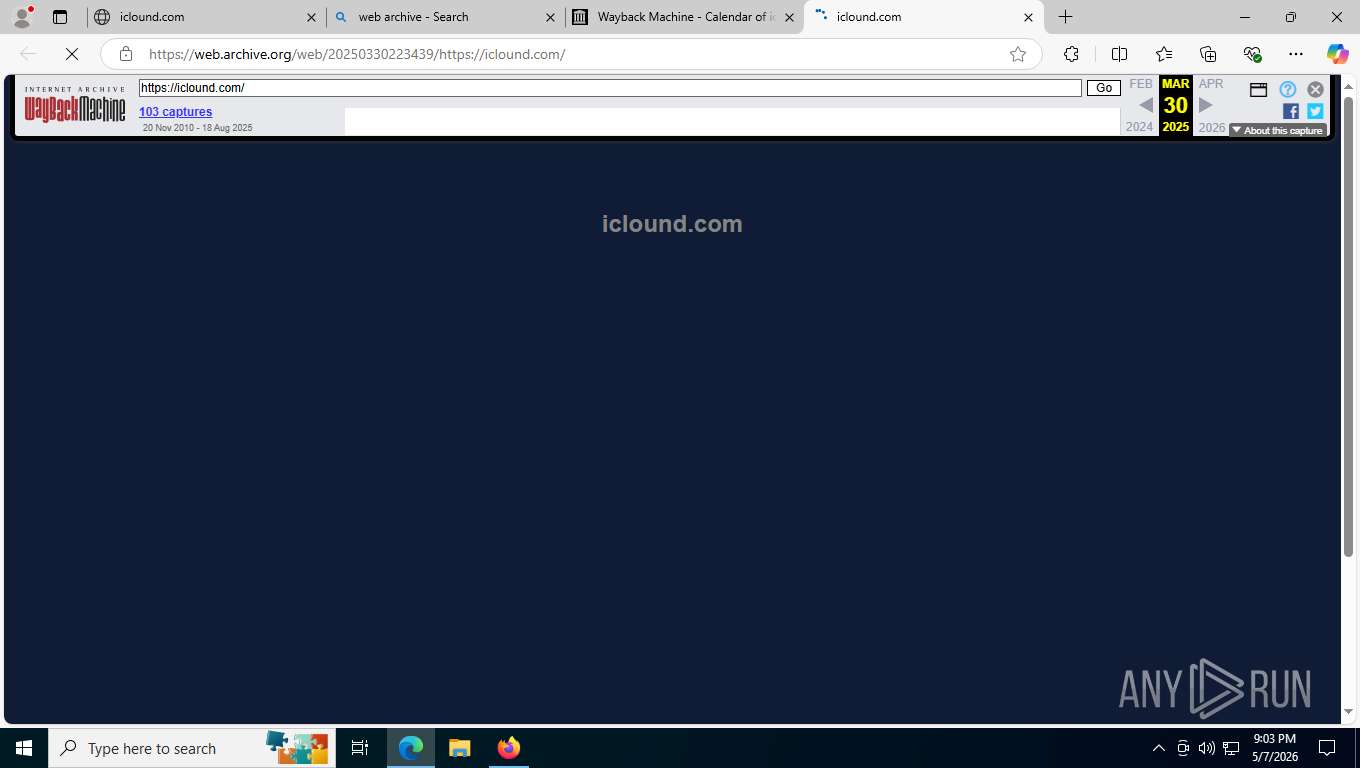The width and height of the screenshot is (1360, 768).
Task: Open Firefox taskbar icon
Action: [509, 748]
